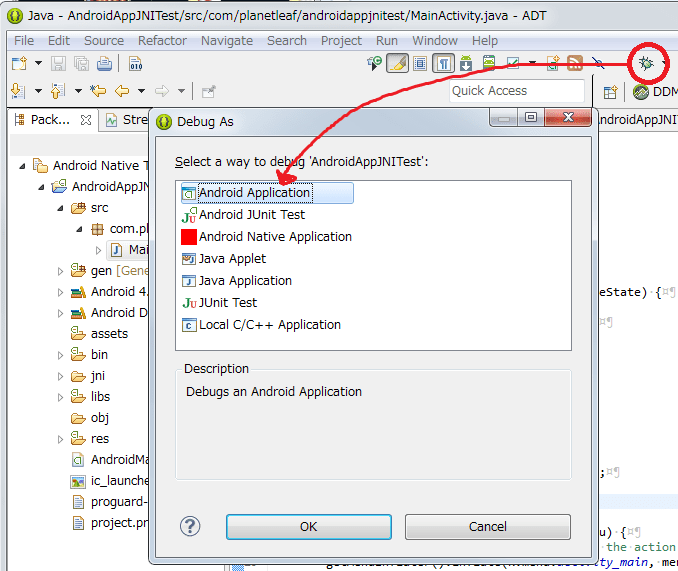
Task: Click the Save floppy disk icon
Action: 58,64
